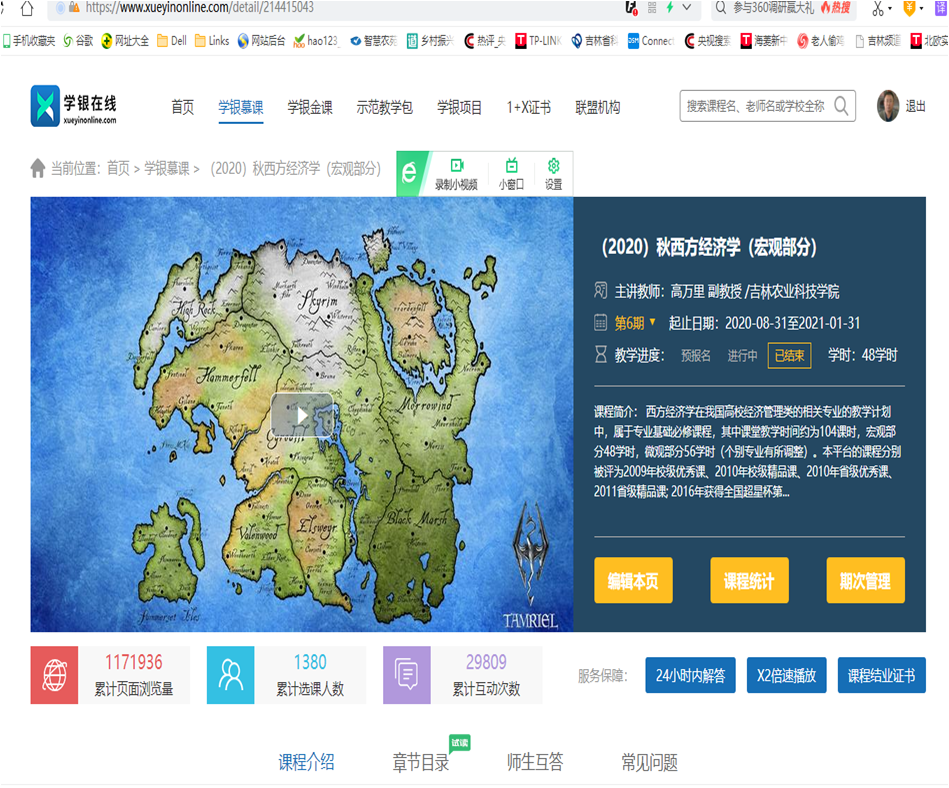Image resolution: width=949 pixels, height=788 pixels.
Task: Select the 预报名 progress stage
Action: (x=696, y=355)
